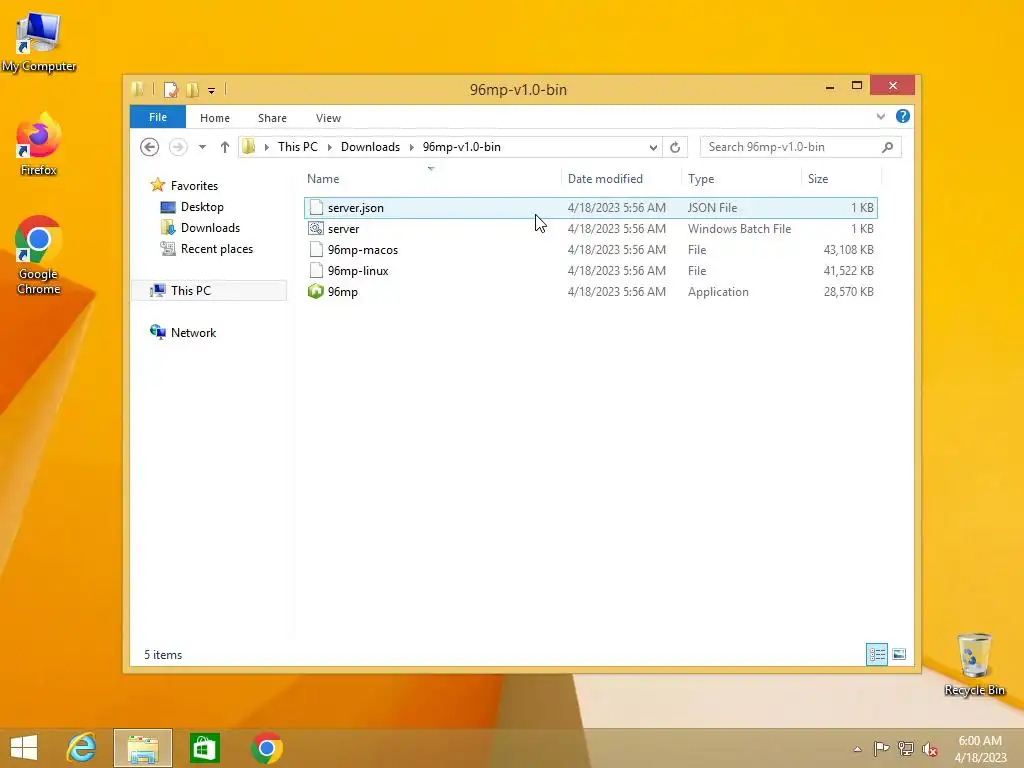Select the server batch file
Viewport: 1024px width, 768px height.
coord(590,229)
